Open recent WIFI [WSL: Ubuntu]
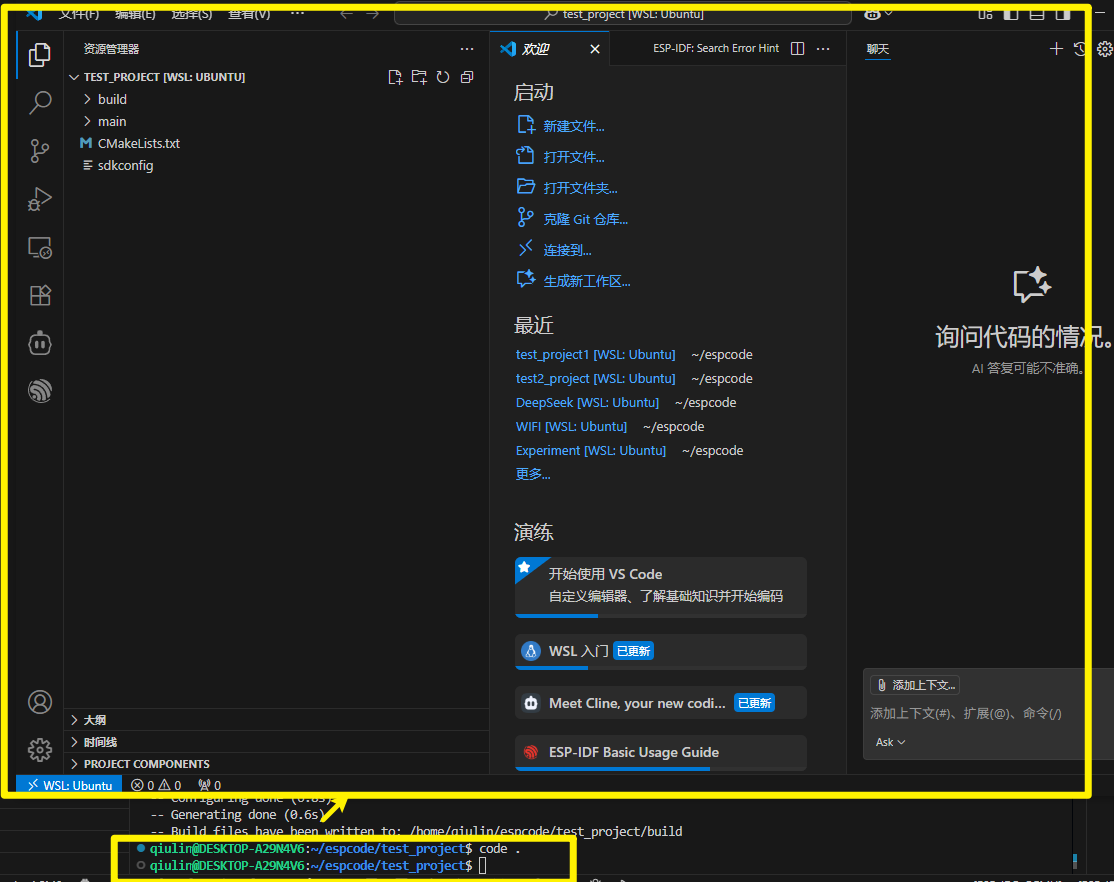Screen dimensions: 1114x882 pos(571,427)
